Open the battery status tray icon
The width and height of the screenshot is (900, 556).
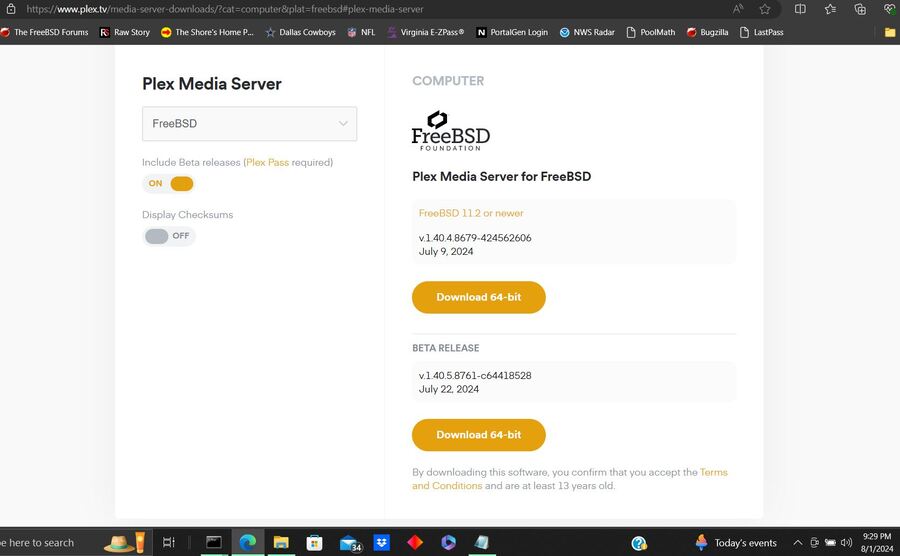[830, 543]
